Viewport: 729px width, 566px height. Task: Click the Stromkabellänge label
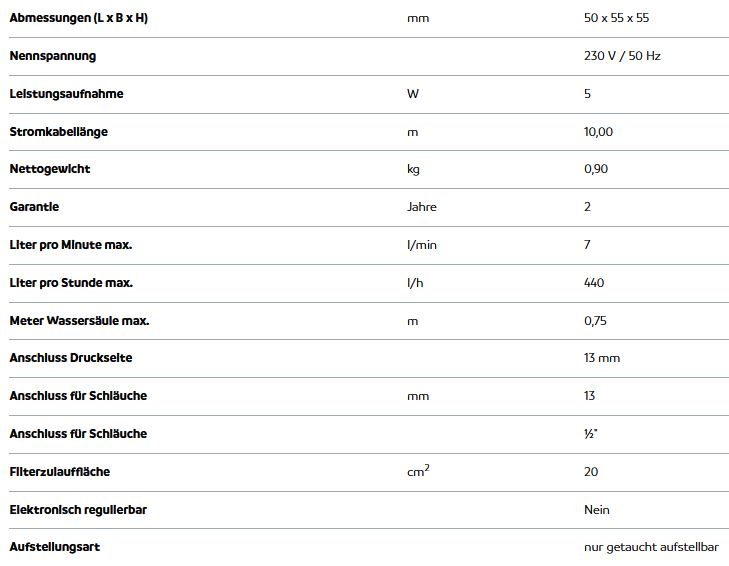coord(59,132)
